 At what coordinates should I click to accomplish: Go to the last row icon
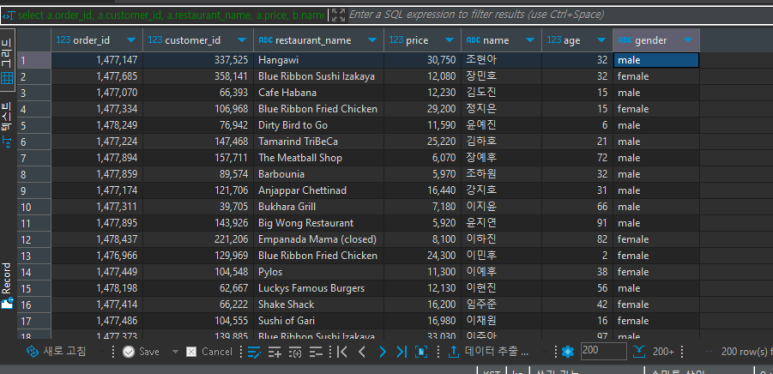(x=402, y=352)
